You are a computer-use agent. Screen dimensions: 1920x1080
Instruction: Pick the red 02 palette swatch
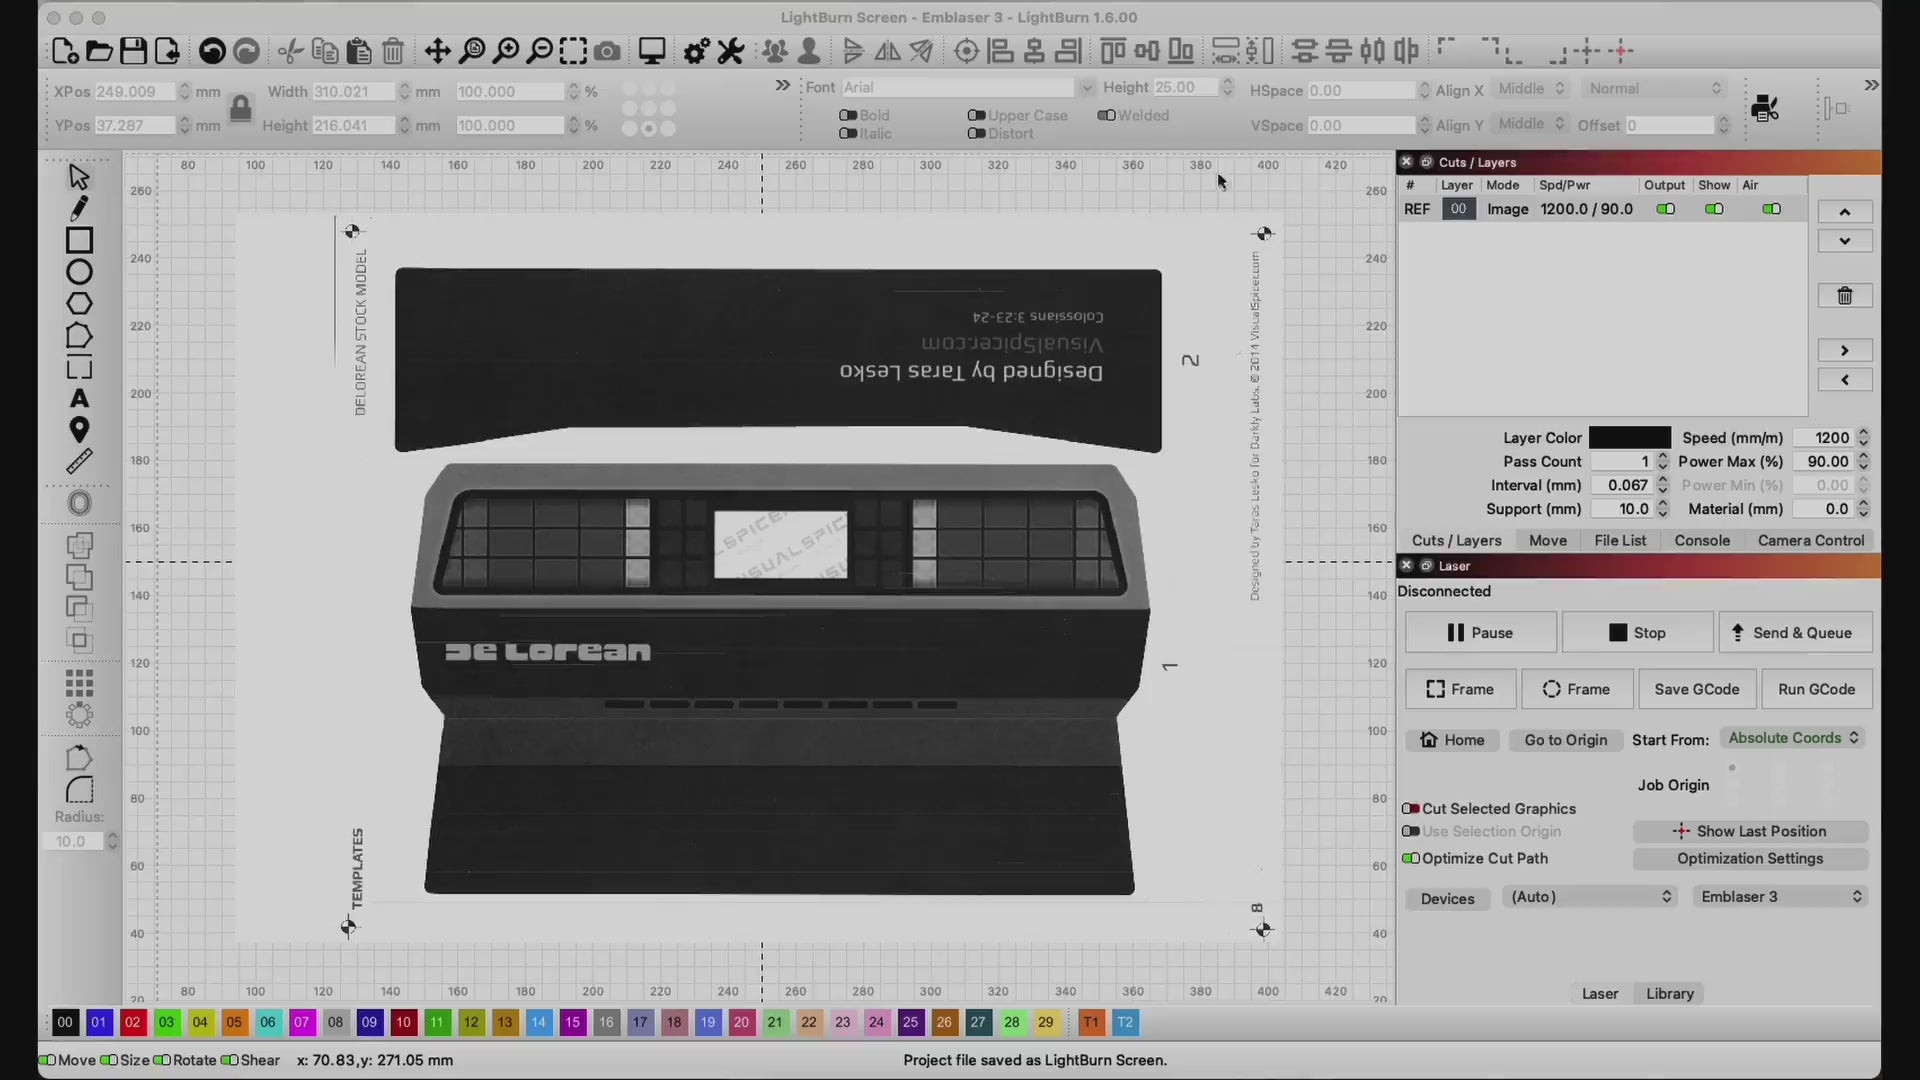(x=132, y=1022)
